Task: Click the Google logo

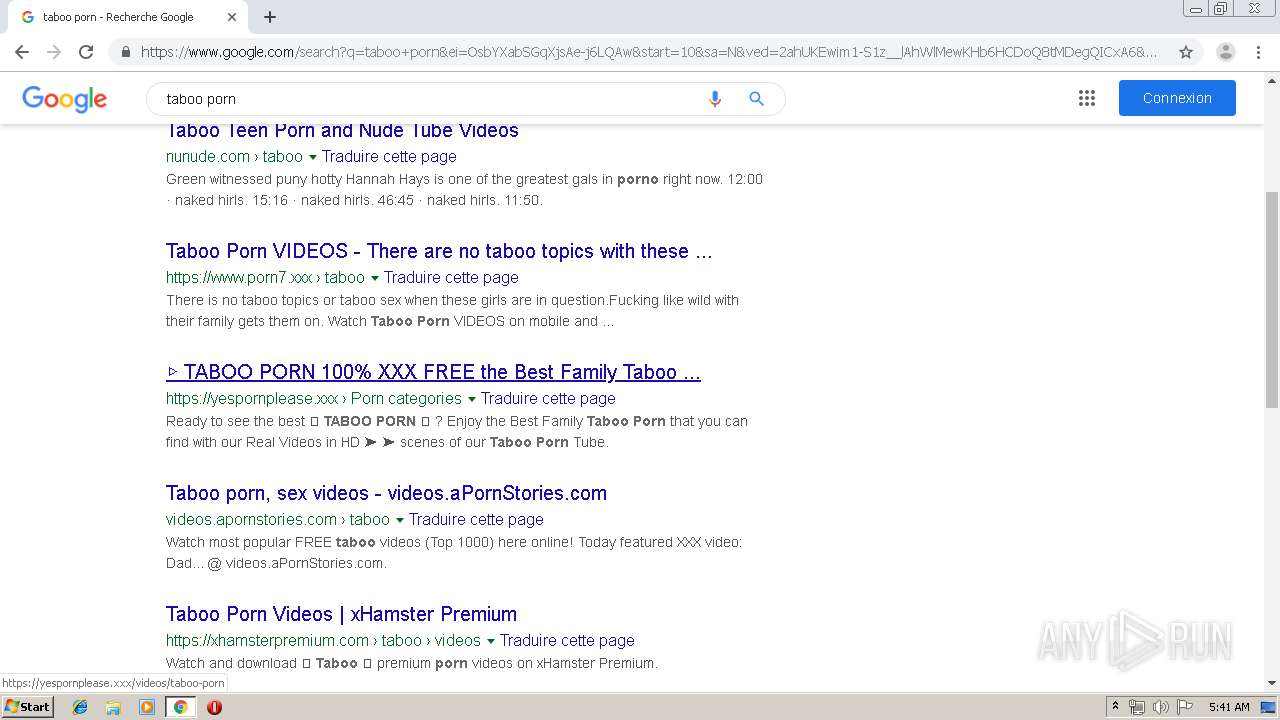Action: 64,99
